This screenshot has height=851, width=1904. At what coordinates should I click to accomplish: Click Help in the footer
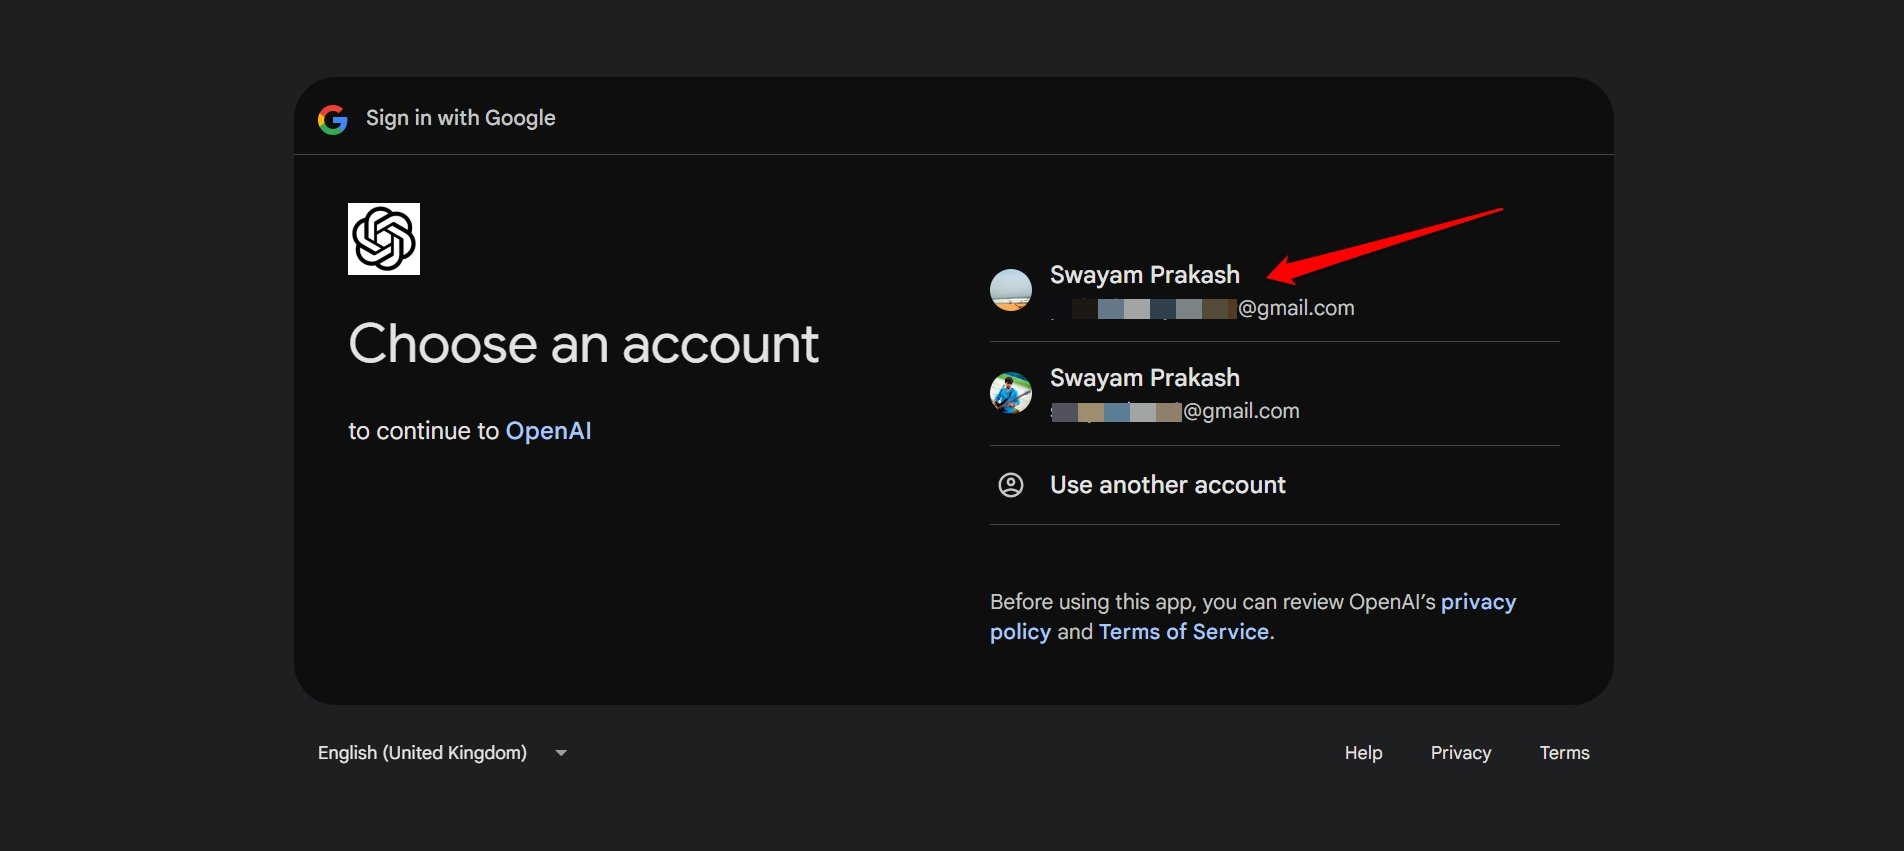(1363, 753)
